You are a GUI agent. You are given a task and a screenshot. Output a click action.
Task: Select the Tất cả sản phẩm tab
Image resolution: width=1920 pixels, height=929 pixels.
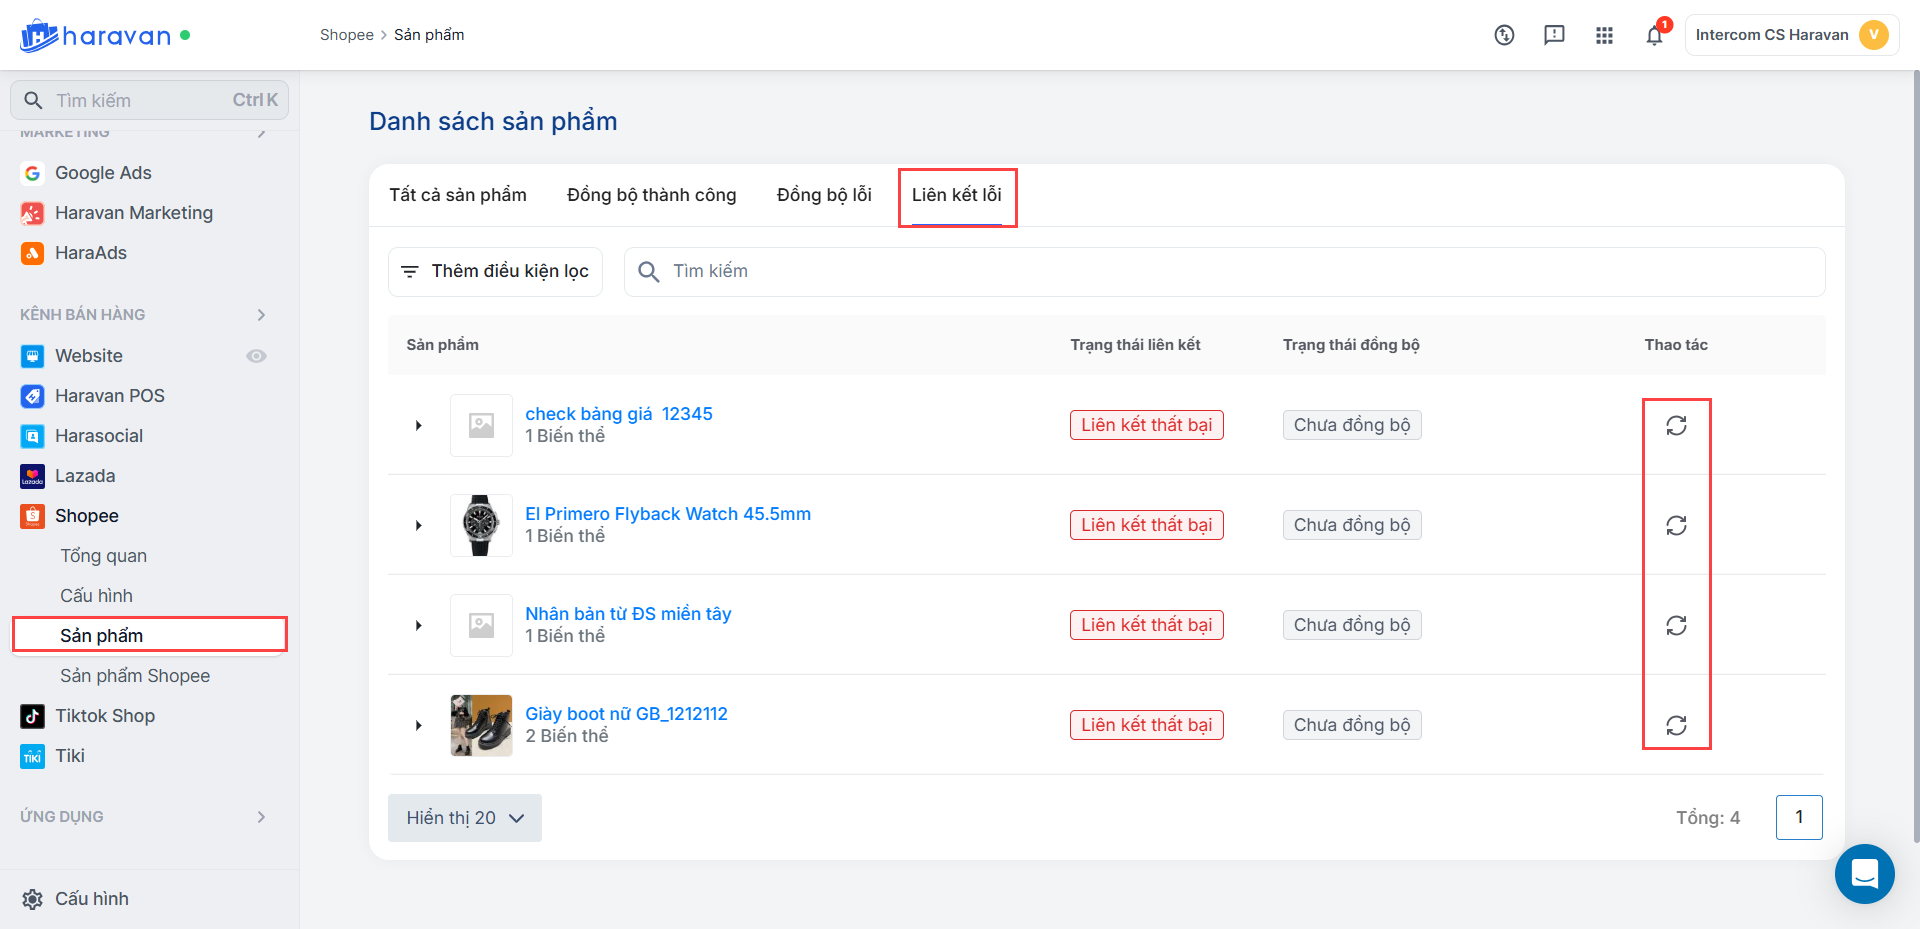(458, 195)
